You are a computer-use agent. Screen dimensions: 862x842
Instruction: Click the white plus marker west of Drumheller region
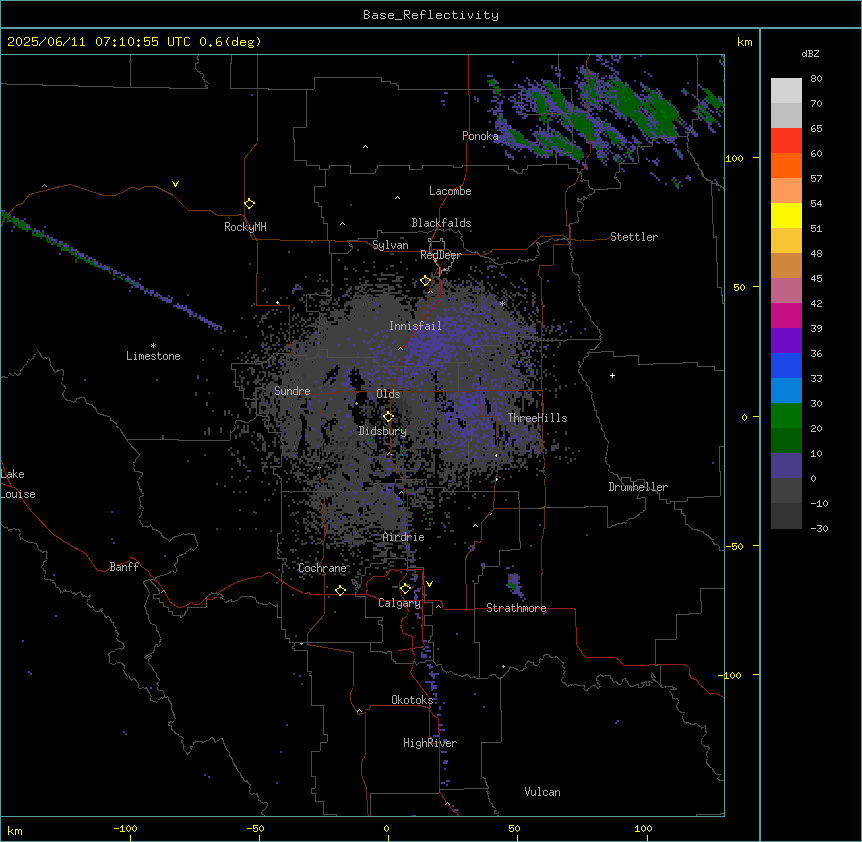pos(612,375)
